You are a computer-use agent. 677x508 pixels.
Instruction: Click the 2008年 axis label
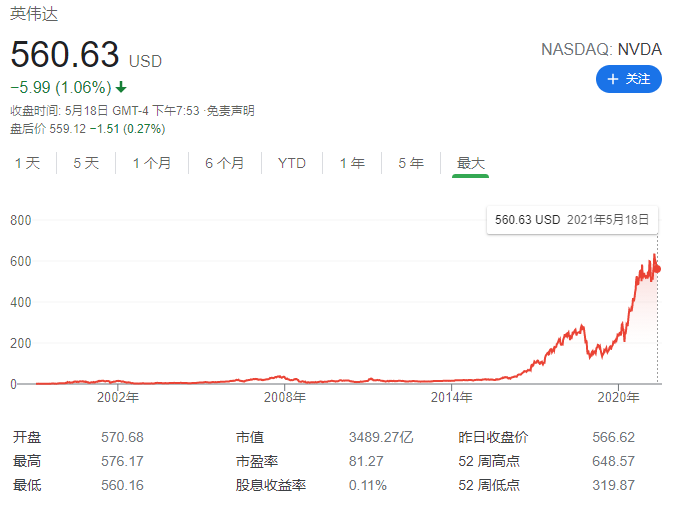click(x=285, y=397)
